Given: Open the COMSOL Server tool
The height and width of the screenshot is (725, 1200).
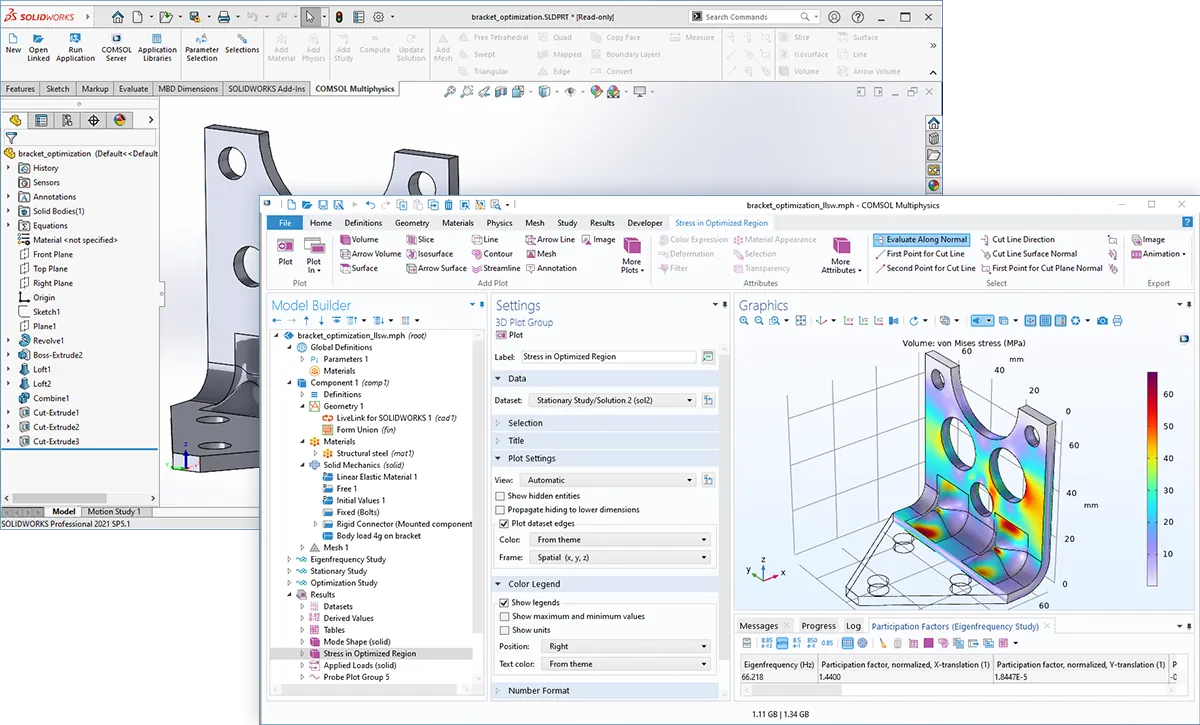Looking at the screenshot, I should click(116, 40).
